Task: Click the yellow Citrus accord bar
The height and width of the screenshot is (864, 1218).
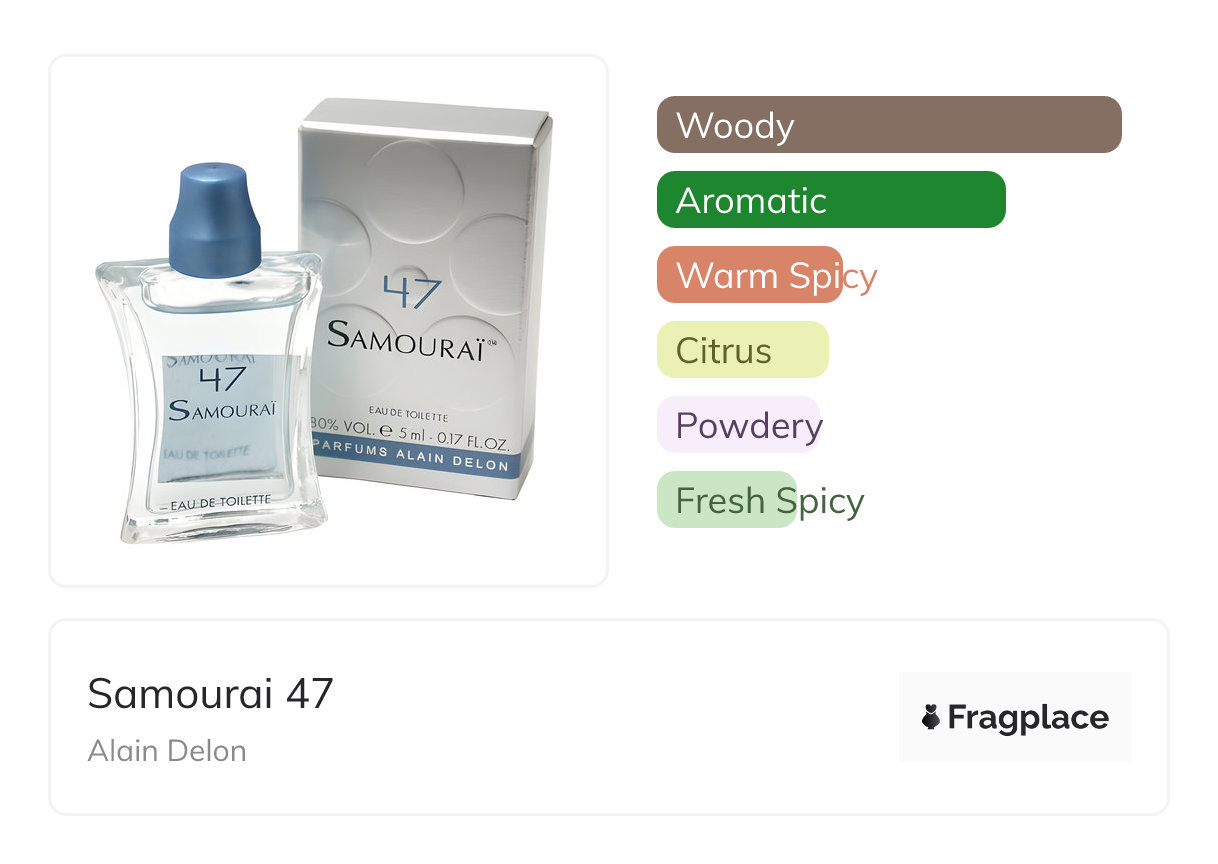Action: (743, 350)
